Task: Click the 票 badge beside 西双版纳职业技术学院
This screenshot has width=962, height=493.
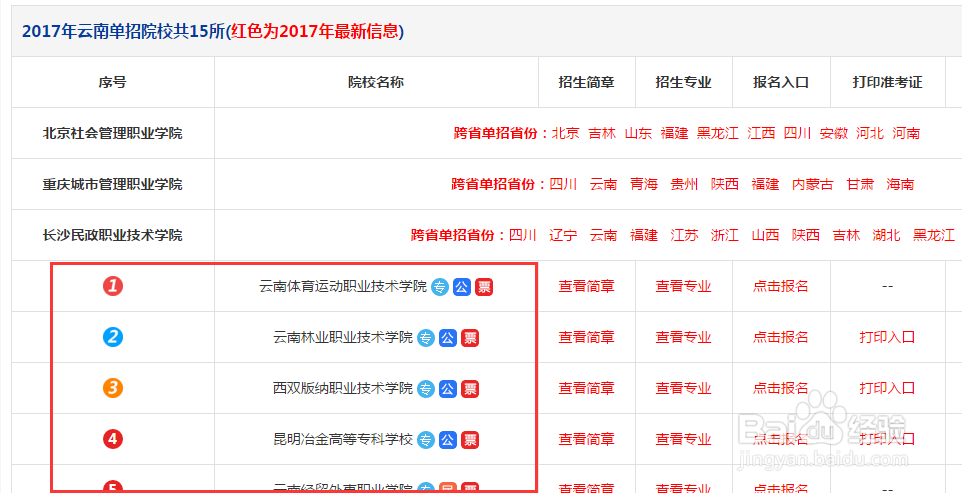Action: [471, 388]
